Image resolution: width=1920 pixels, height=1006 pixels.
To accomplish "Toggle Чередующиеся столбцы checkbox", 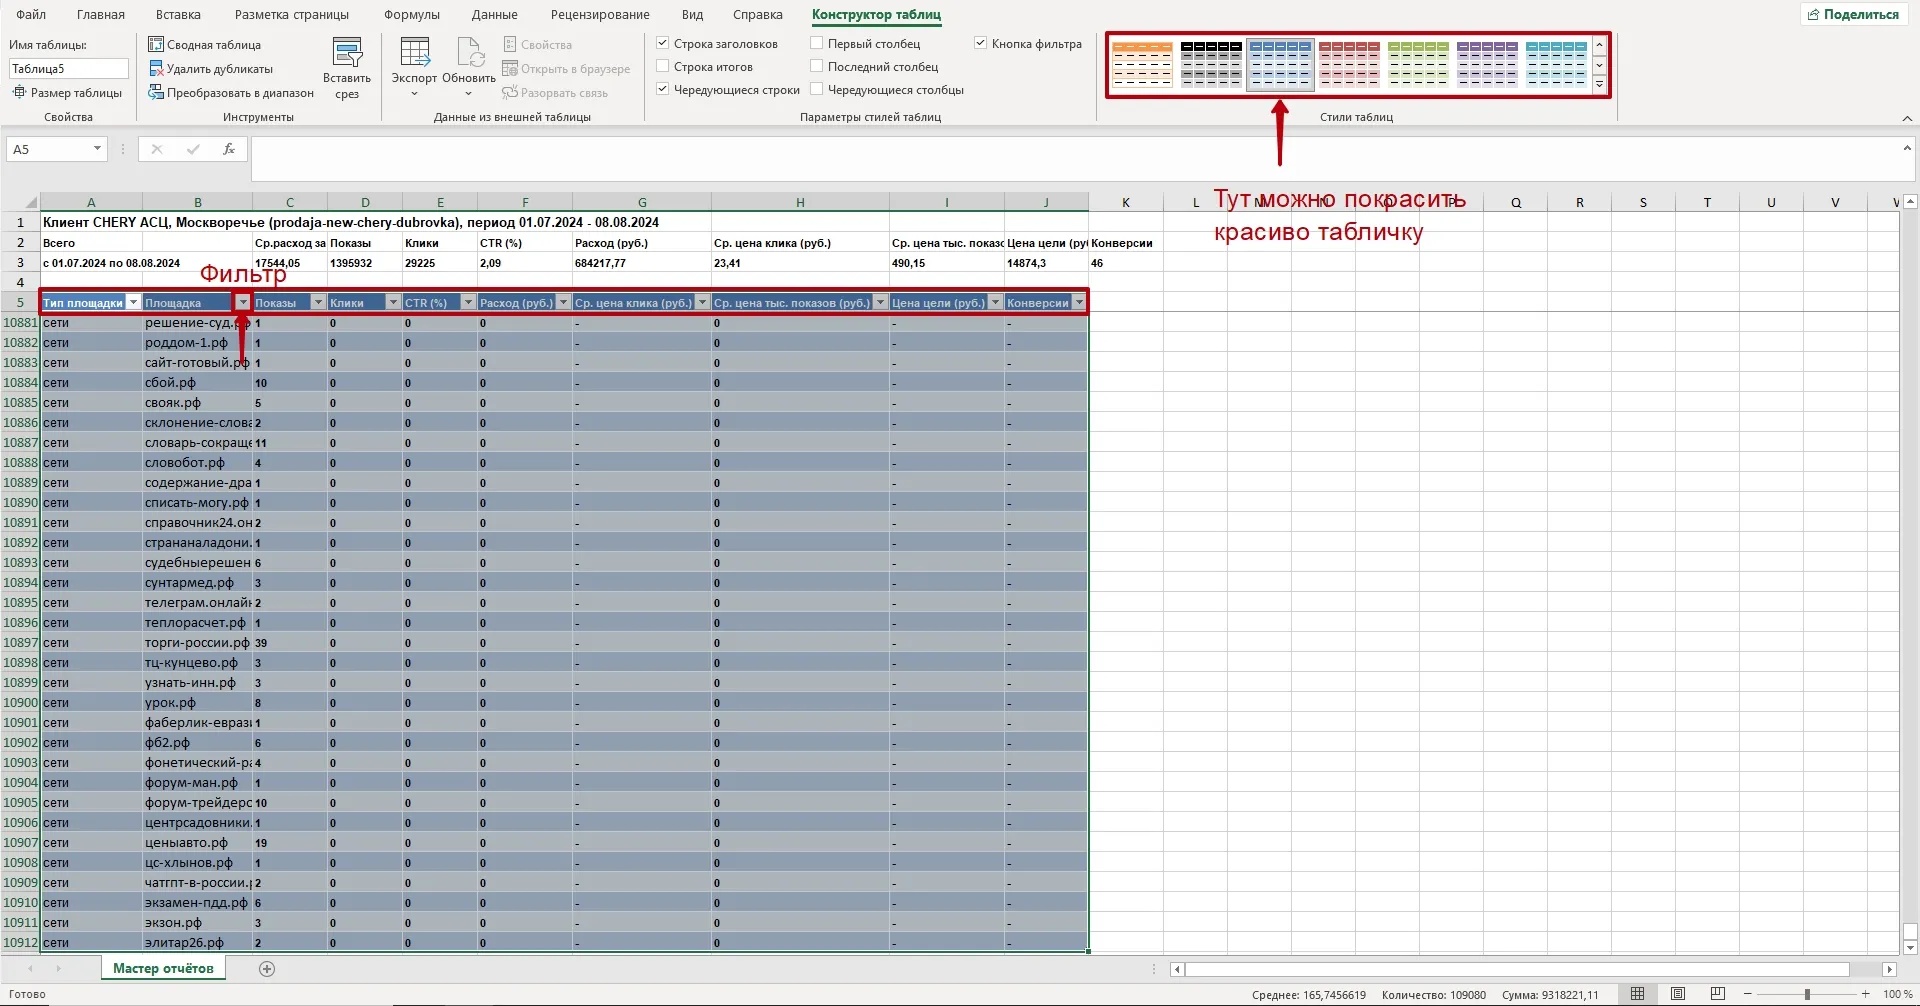I will [817, 89].
